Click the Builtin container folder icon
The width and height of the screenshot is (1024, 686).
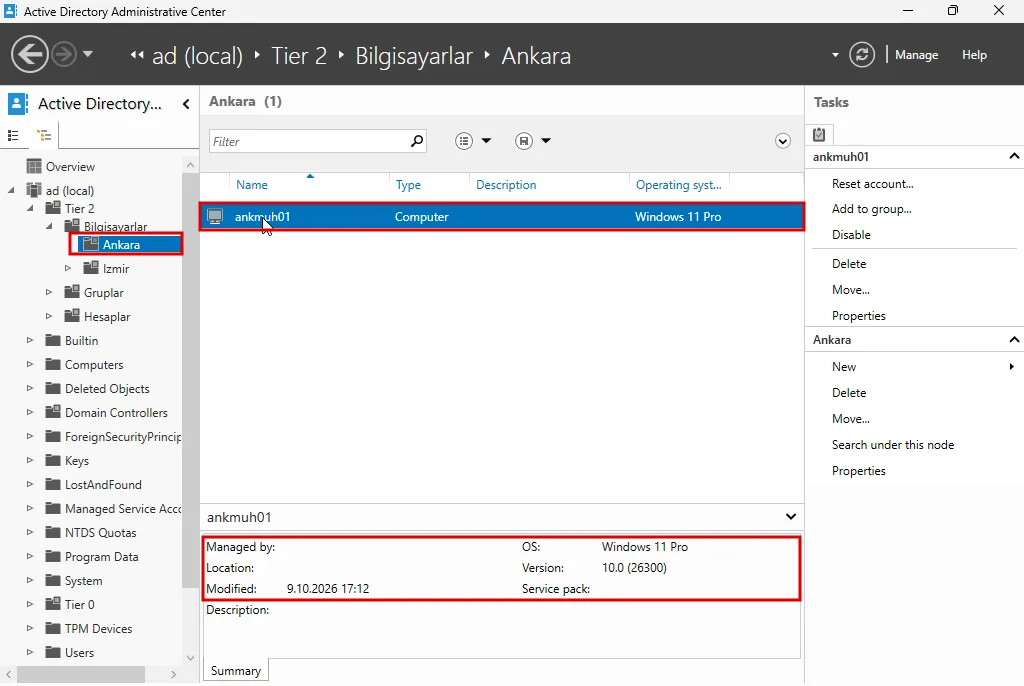tap(53, 340)
